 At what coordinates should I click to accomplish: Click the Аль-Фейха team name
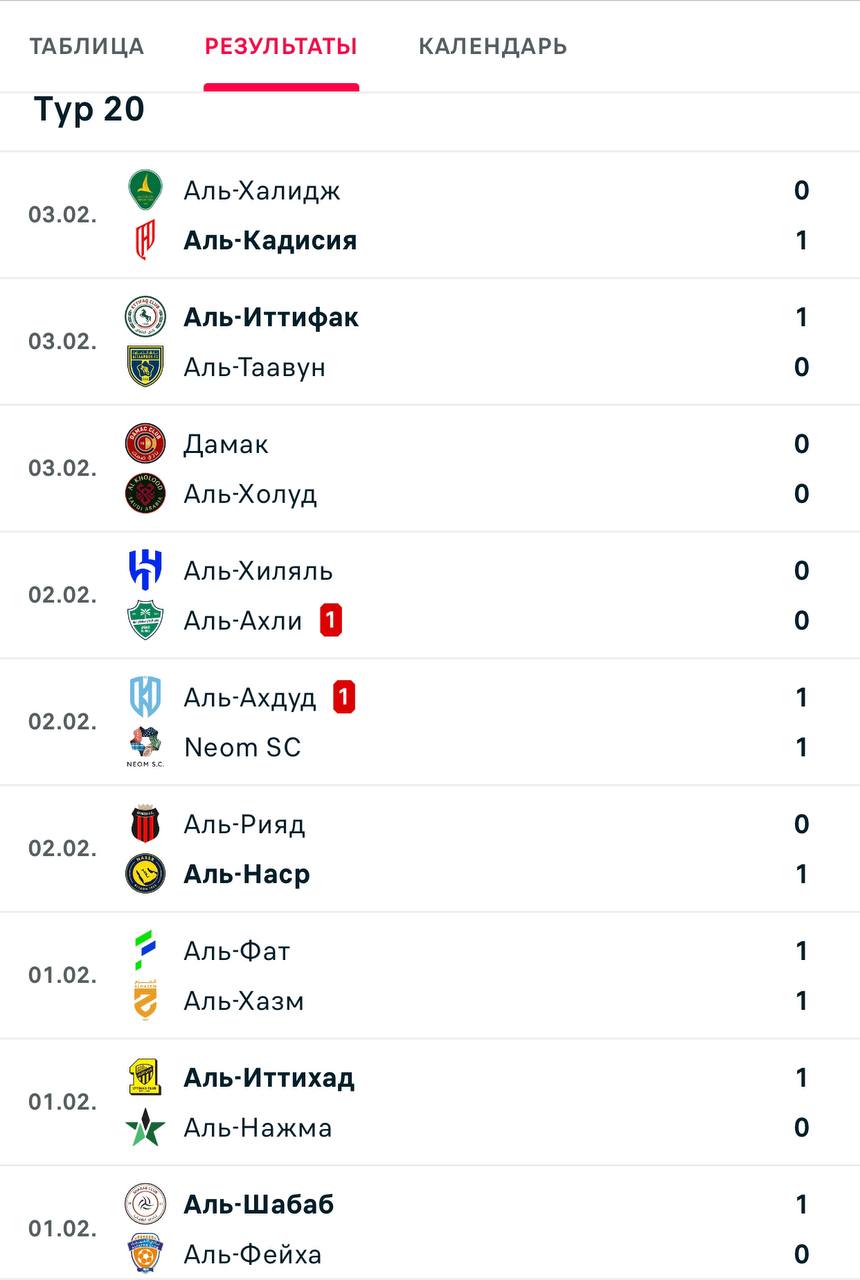click(252, 1254)
